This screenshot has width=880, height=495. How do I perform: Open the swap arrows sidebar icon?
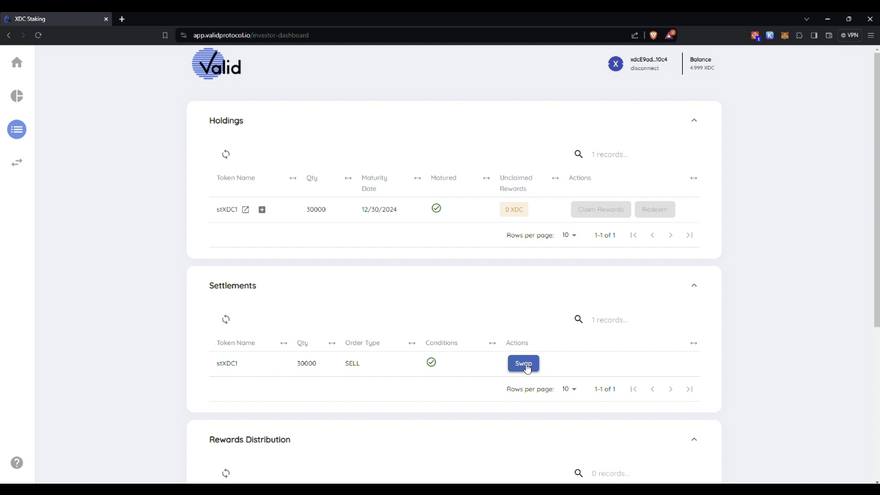[x=17, y=162]
